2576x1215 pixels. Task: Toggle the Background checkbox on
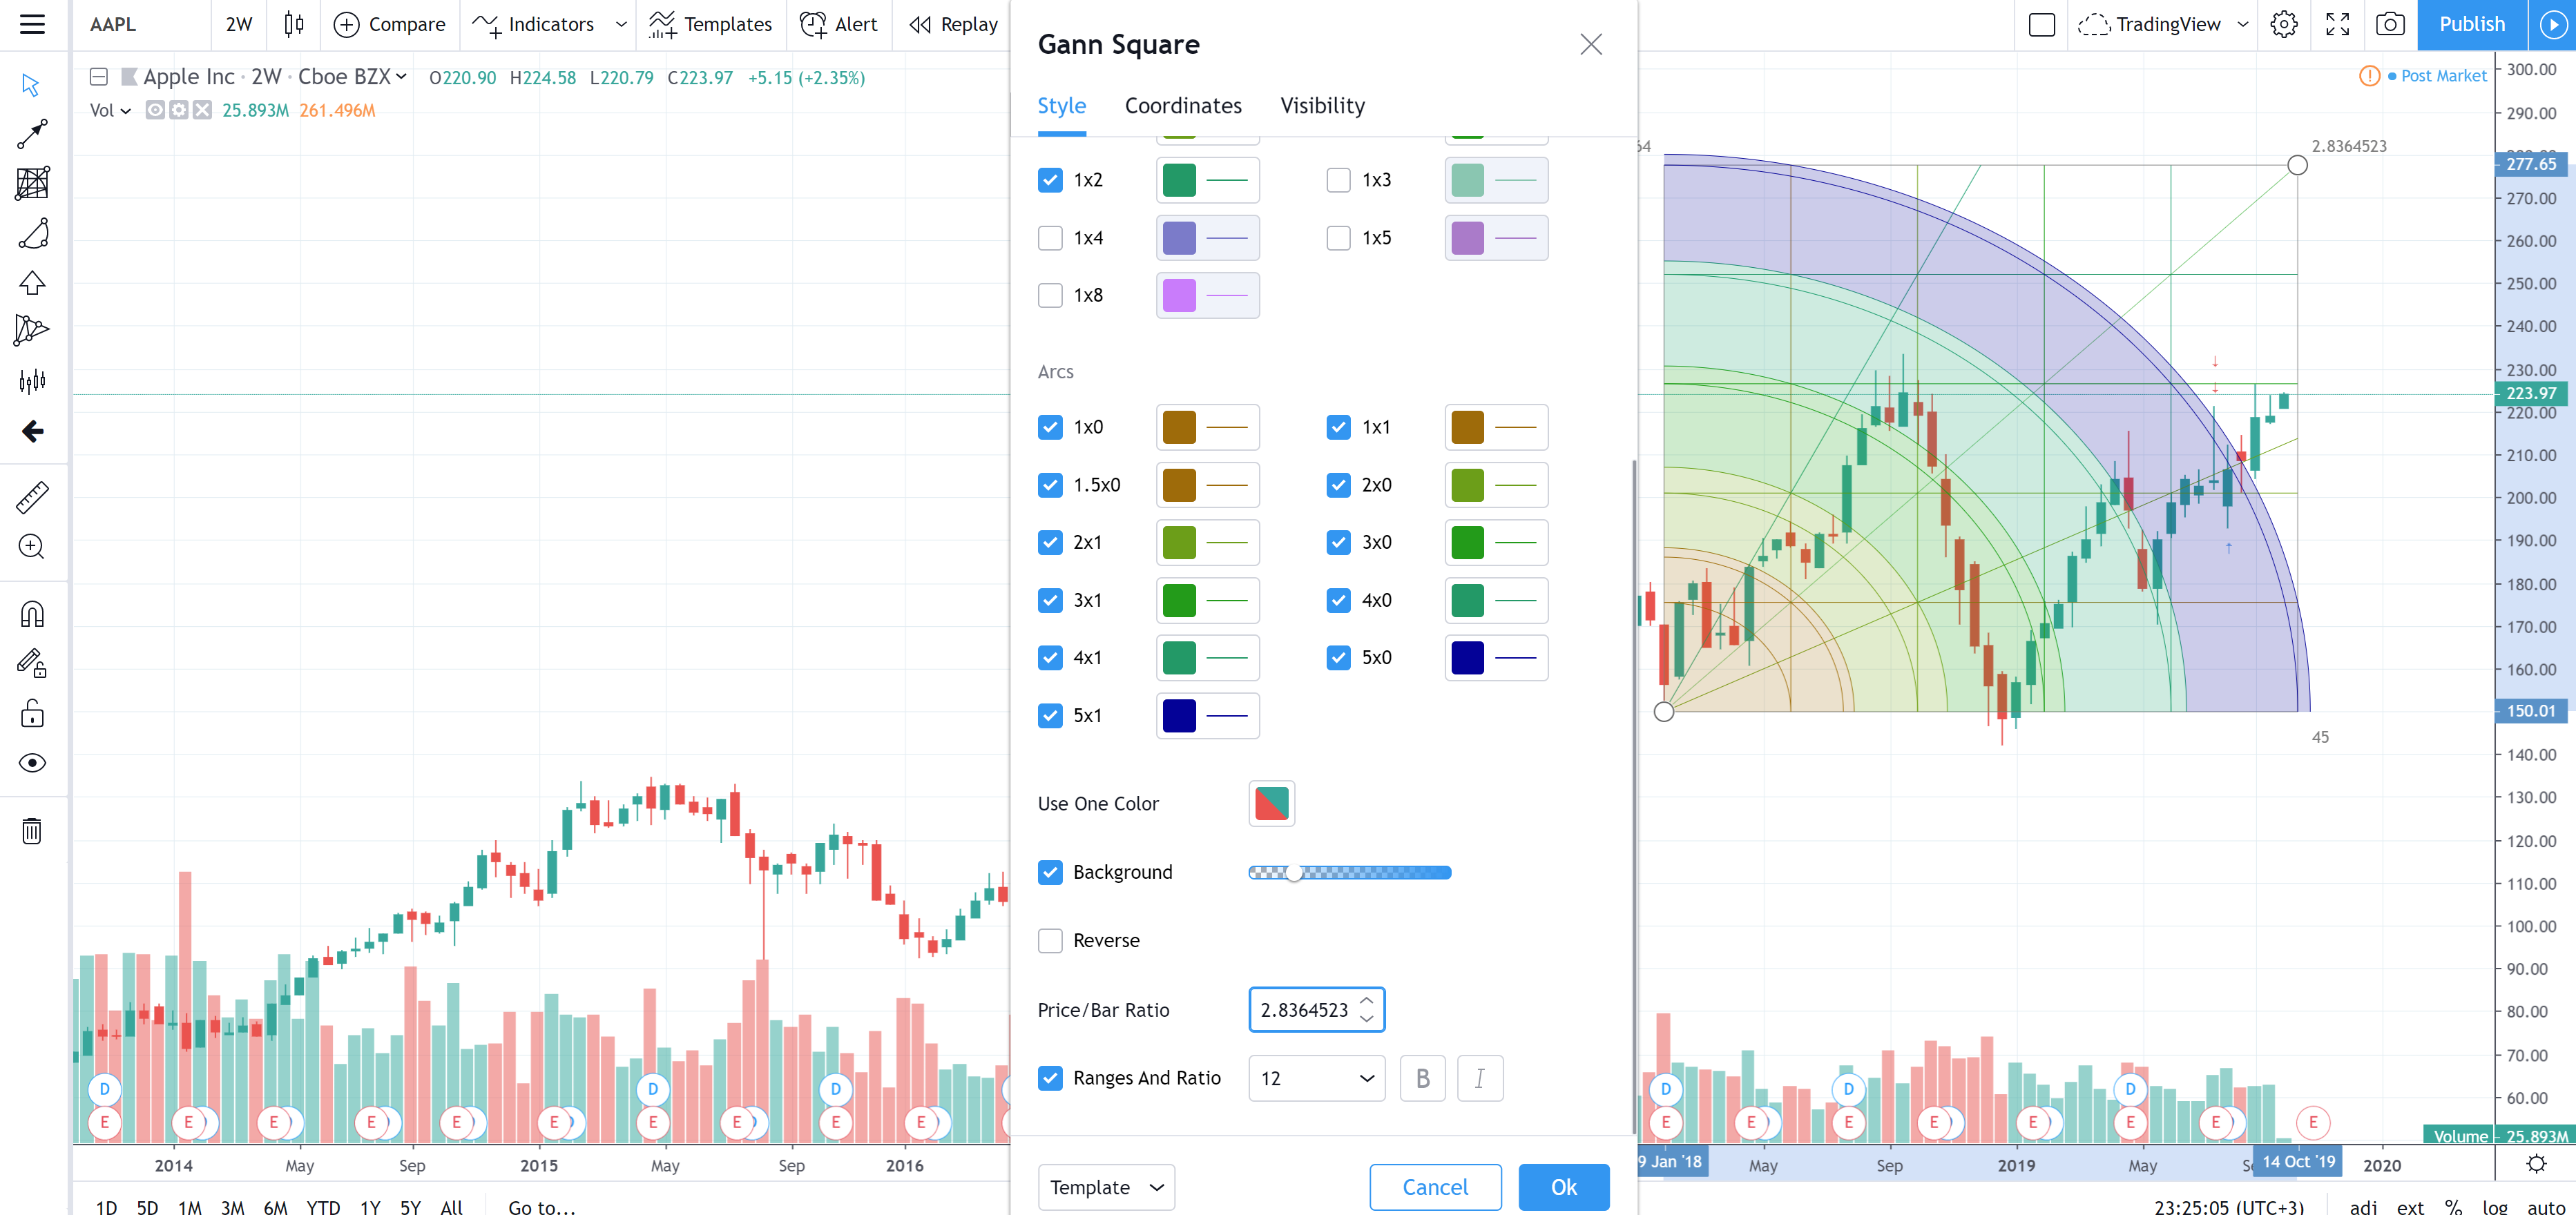click(x=1048, y=872)
